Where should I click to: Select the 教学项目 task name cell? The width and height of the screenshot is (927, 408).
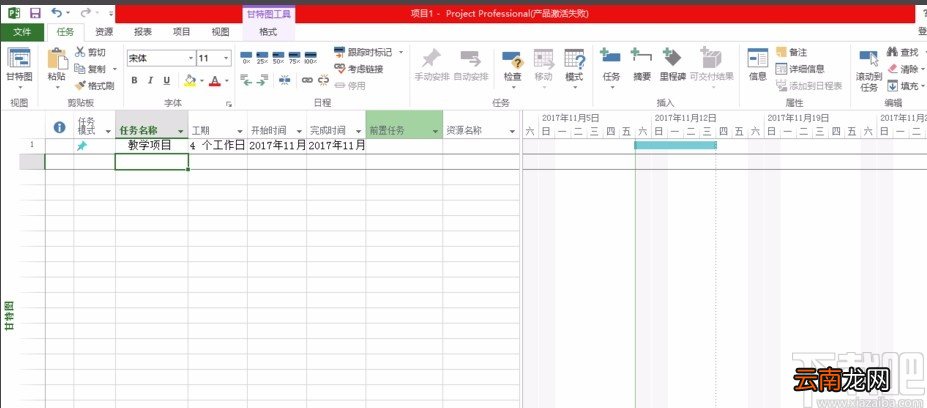151,145
